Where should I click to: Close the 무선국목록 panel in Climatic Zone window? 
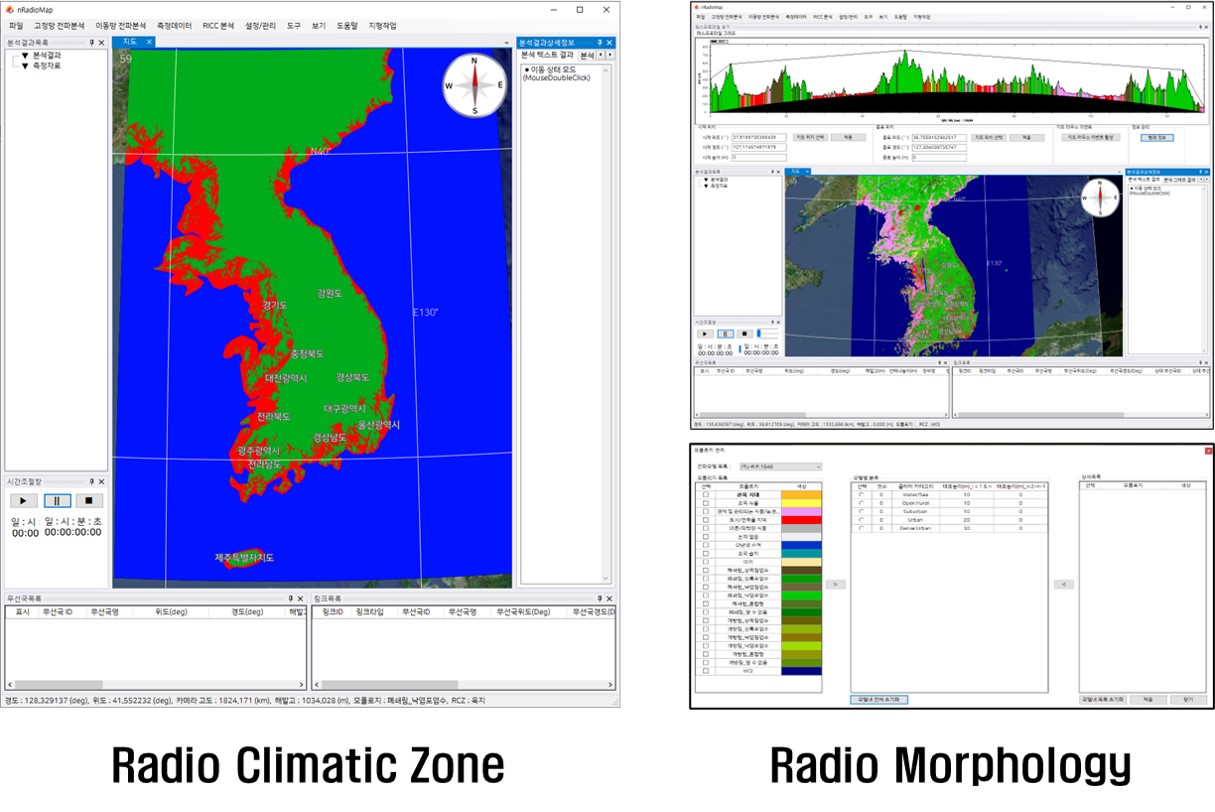click(300, 599)
